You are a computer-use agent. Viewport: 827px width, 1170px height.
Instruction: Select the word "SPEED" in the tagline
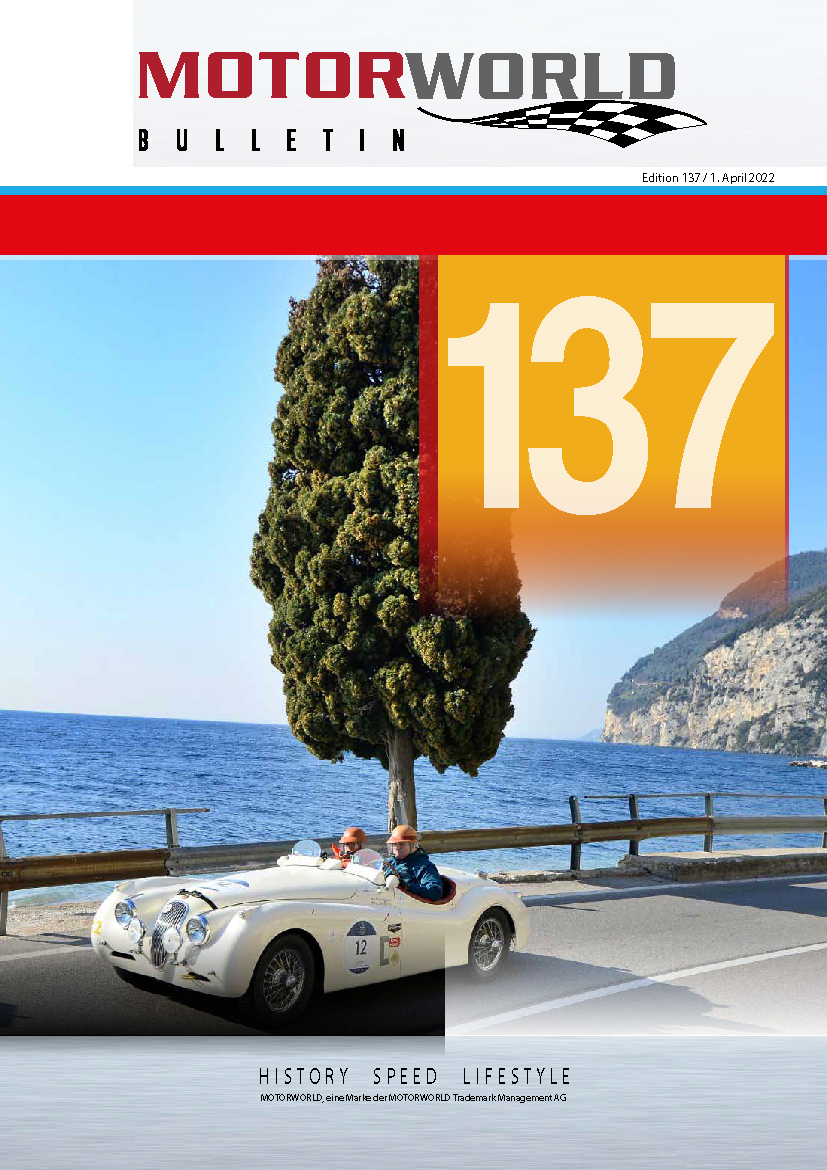405,1076
